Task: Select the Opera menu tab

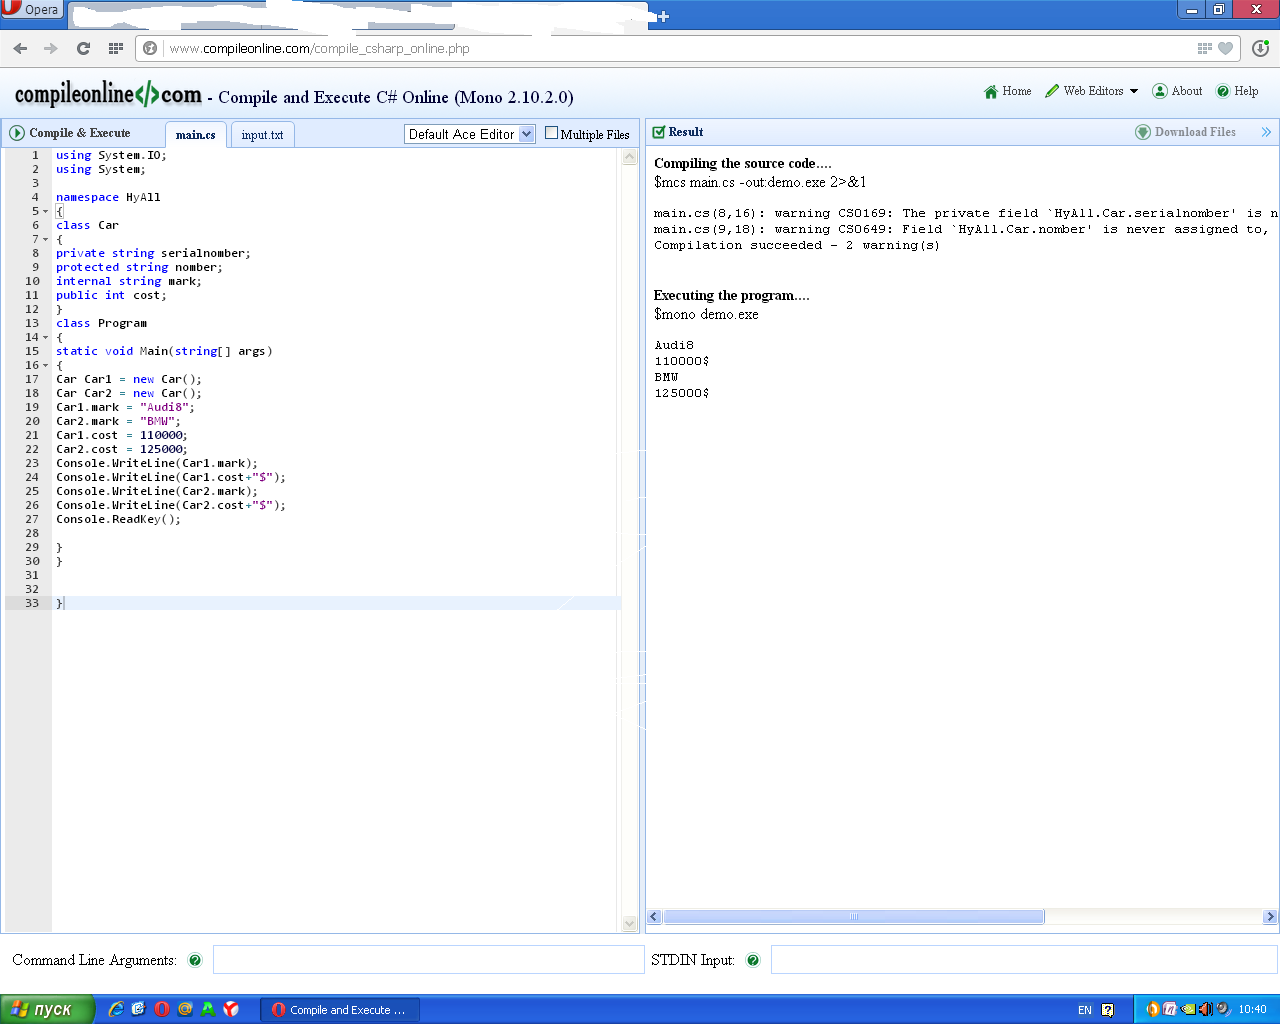Action: click(32, 10)
